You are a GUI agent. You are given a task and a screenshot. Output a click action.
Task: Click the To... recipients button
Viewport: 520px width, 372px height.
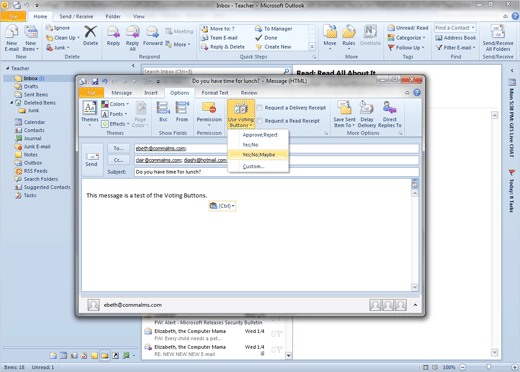tap(118, 148)
